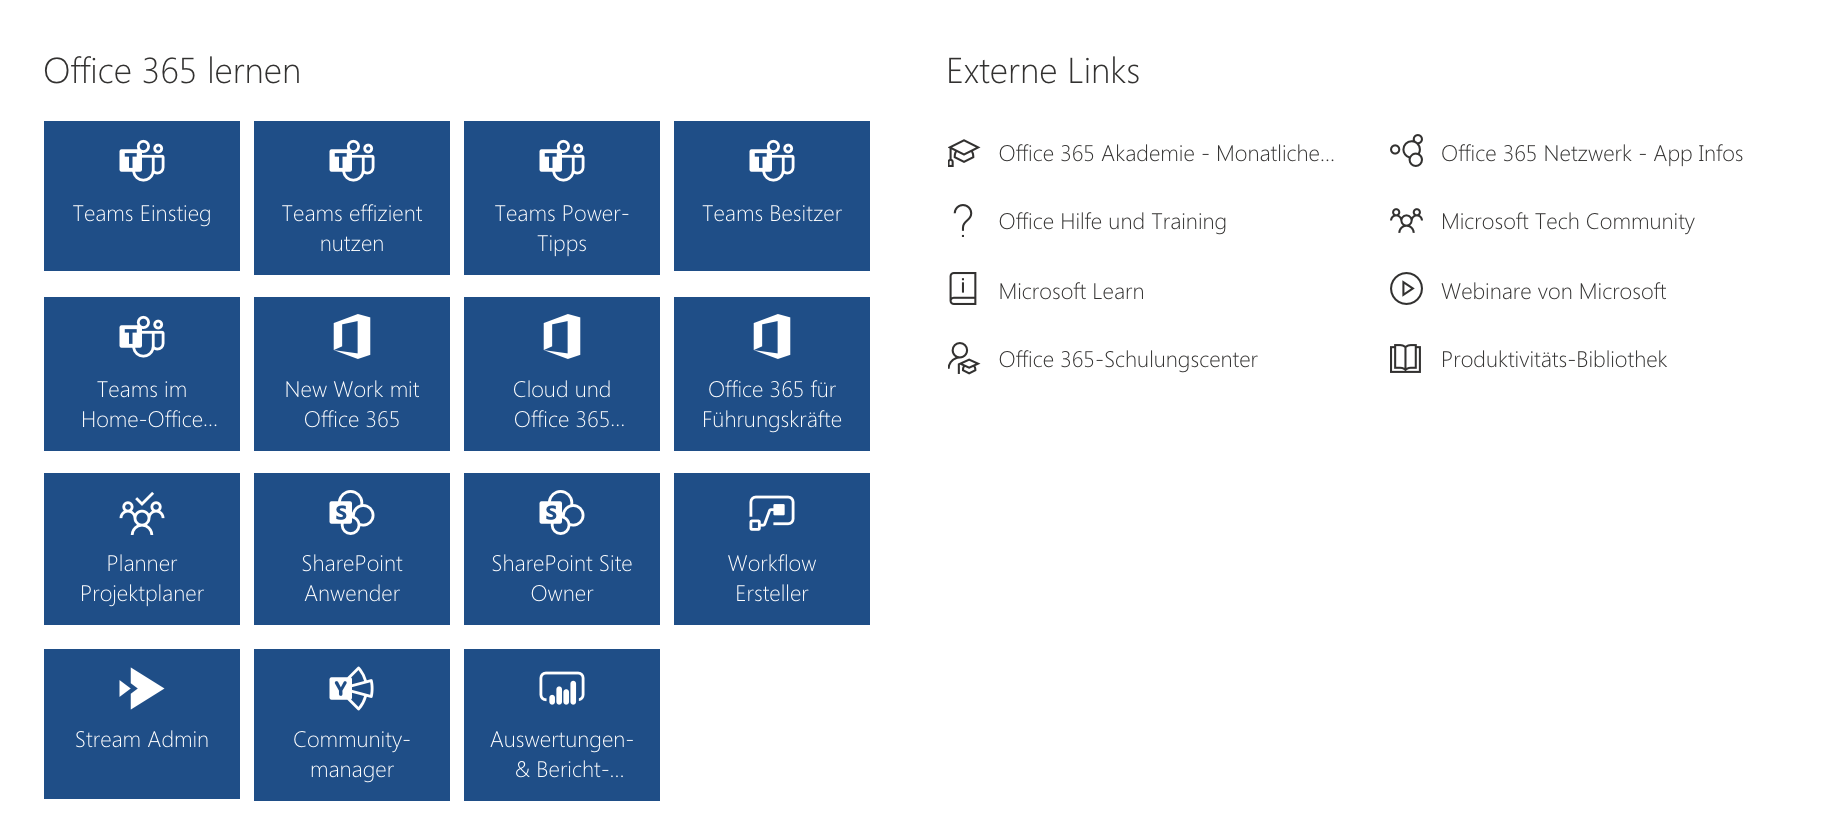The height and width of the screenshot is (828, 1828).
Task: Click the Teams icon on Teams Einstieg tile
Action: click(142, 160)
